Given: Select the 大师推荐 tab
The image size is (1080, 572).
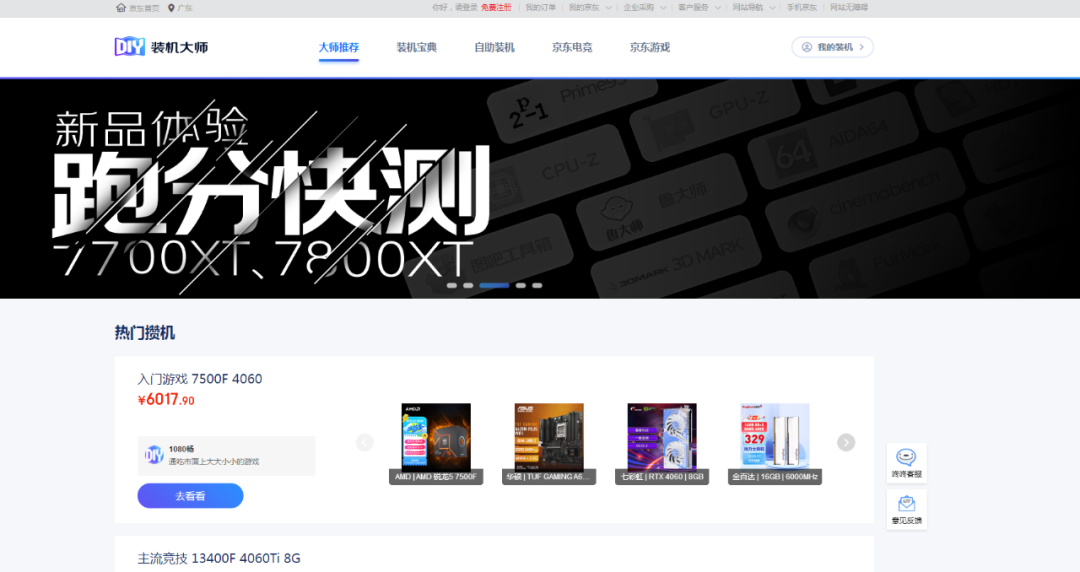Looking at the screenshot, I should pyautogui.click(x=339, y=48).
